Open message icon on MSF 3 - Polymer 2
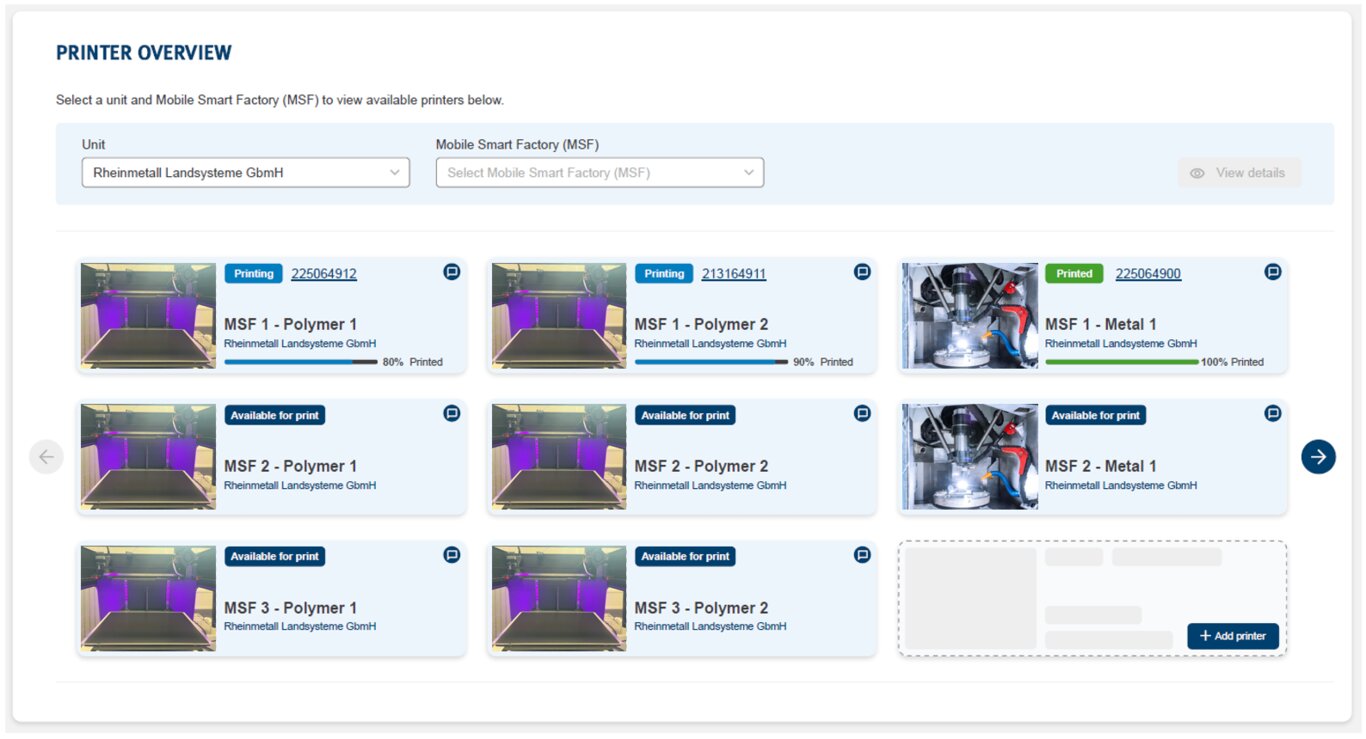 (x=862, y=555)
